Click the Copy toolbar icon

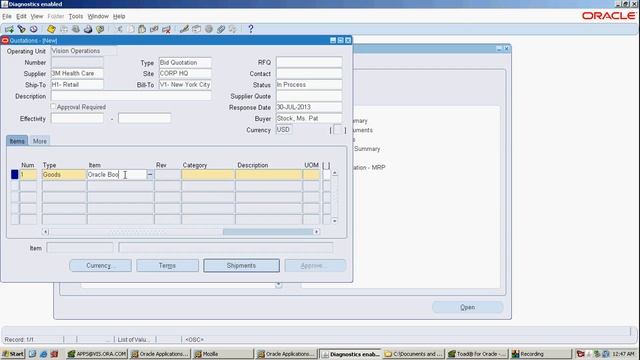pos(131,29)
